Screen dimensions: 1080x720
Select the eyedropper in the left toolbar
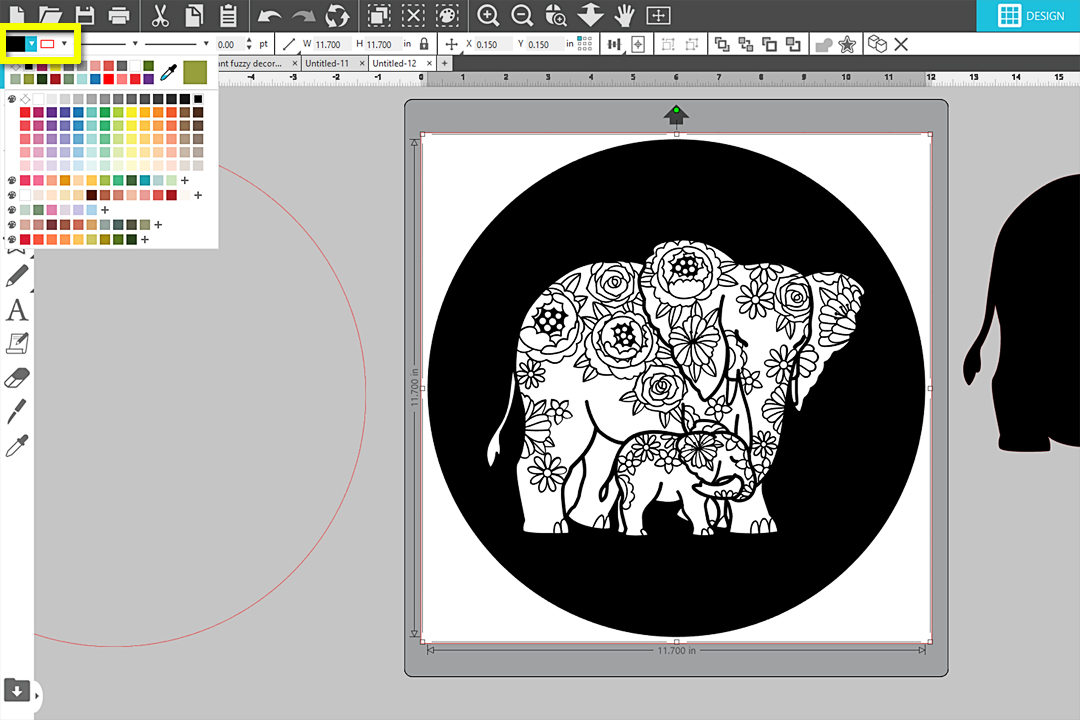tap(17, 446)
